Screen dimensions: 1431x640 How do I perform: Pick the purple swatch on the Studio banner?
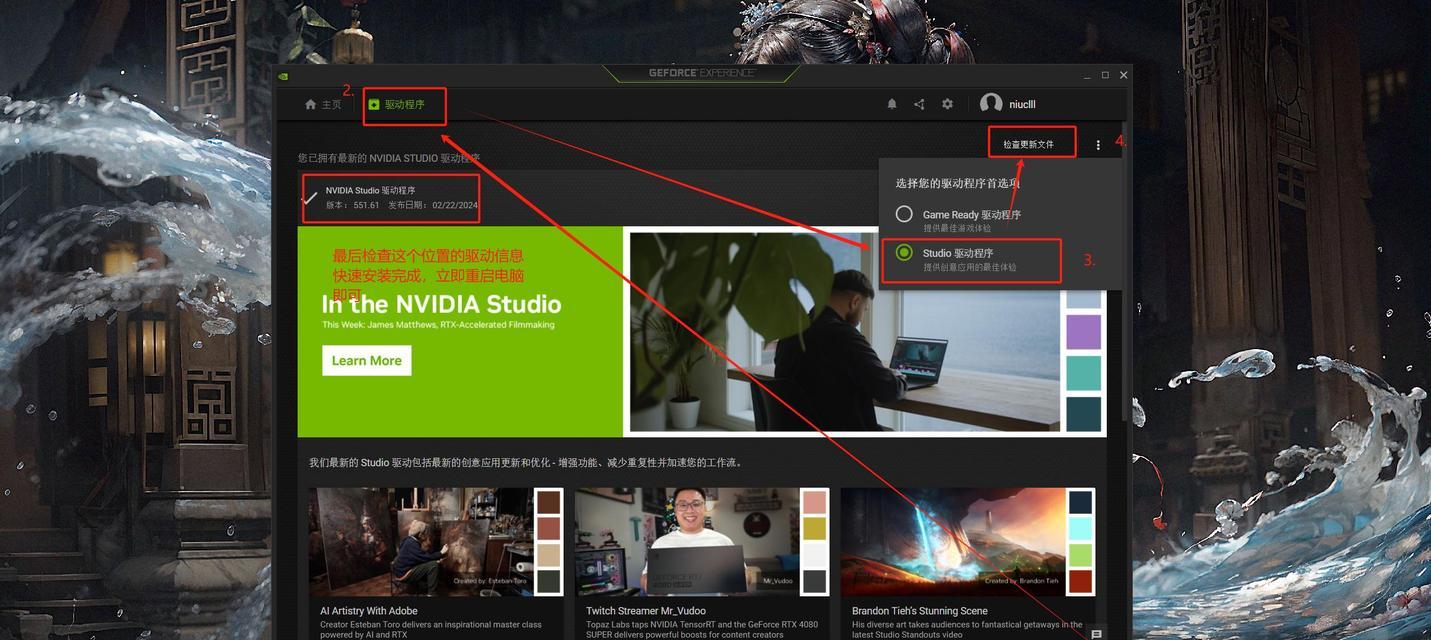1083,332
